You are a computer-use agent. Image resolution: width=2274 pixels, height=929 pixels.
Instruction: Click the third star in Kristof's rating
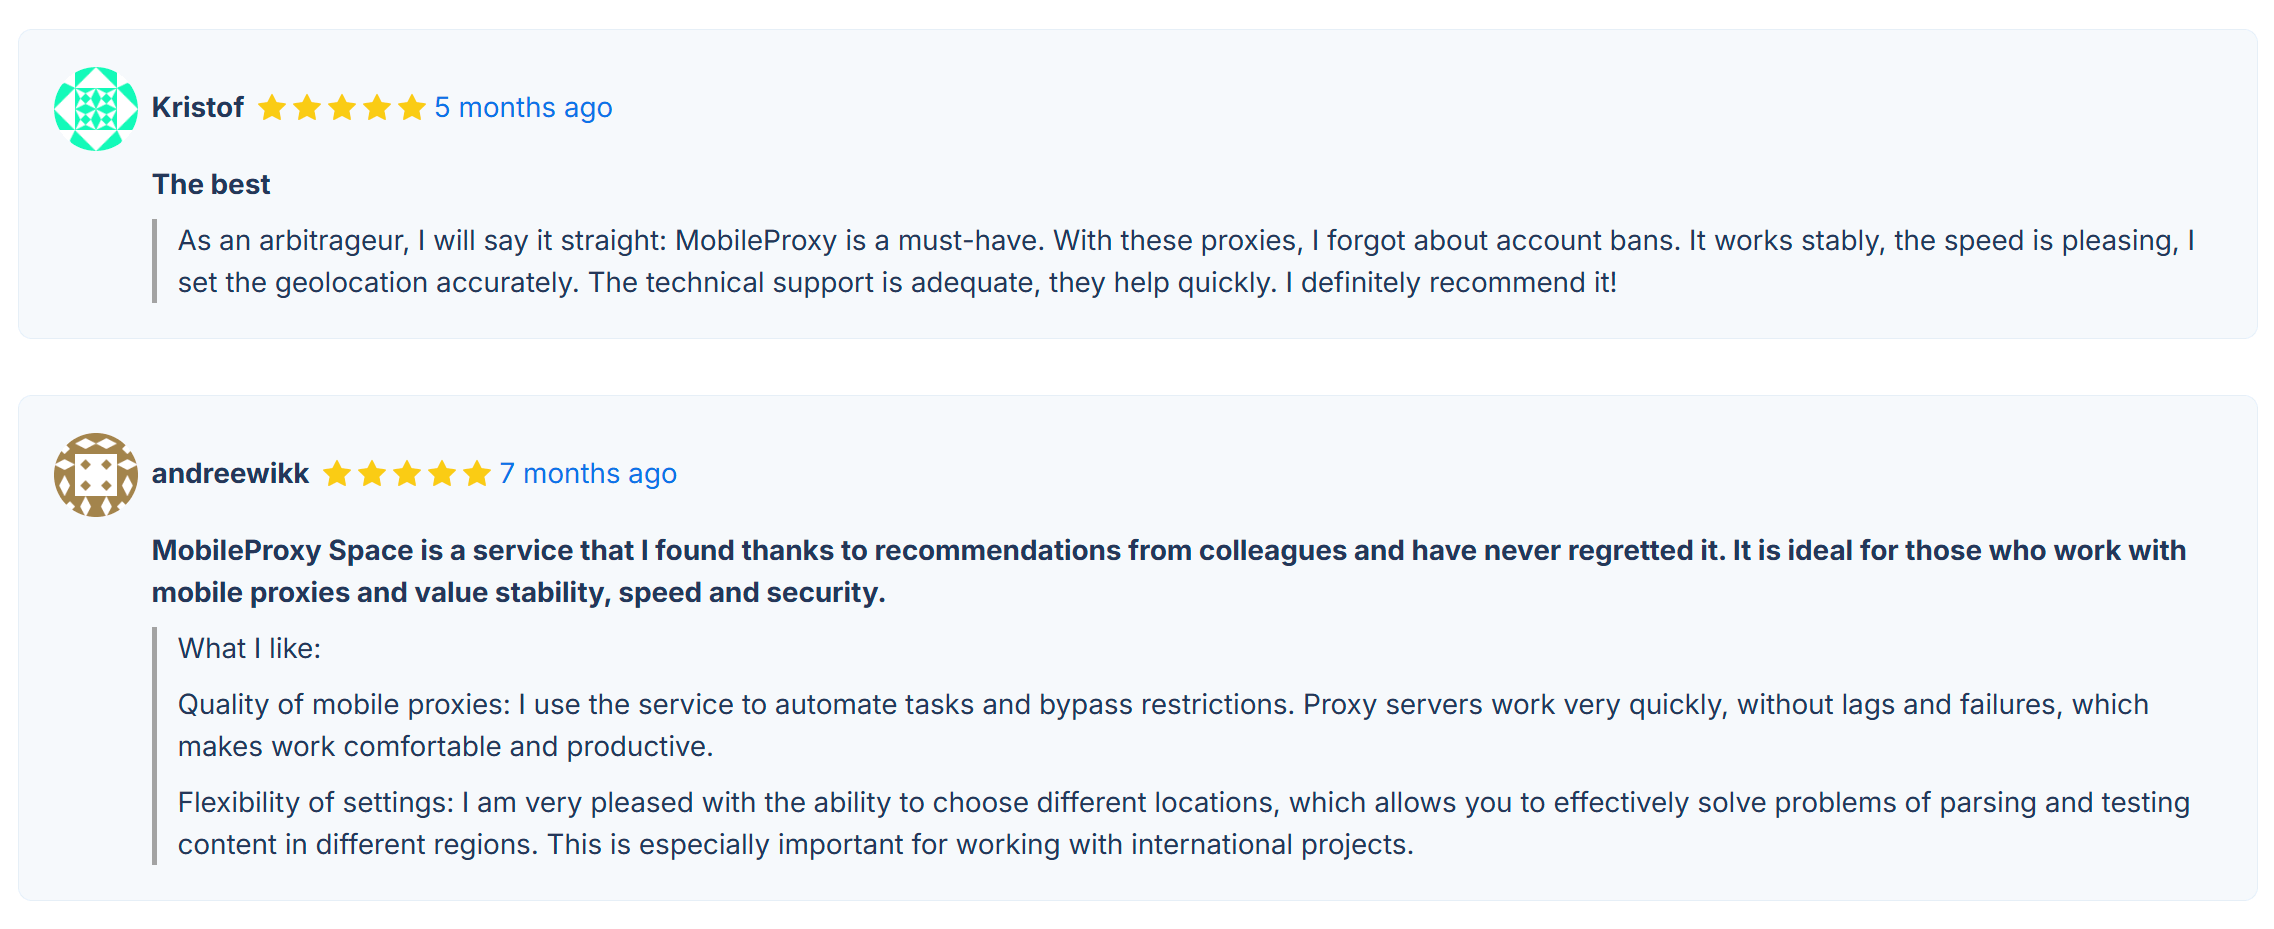[x=342, y=108]
